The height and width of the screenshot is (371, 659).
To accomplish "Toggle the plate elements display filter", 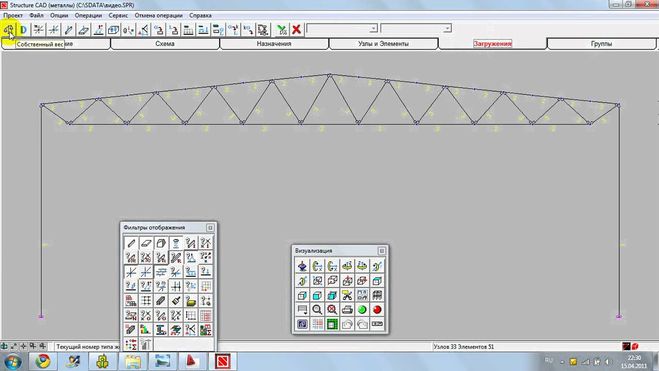I will tap(146, 243).
